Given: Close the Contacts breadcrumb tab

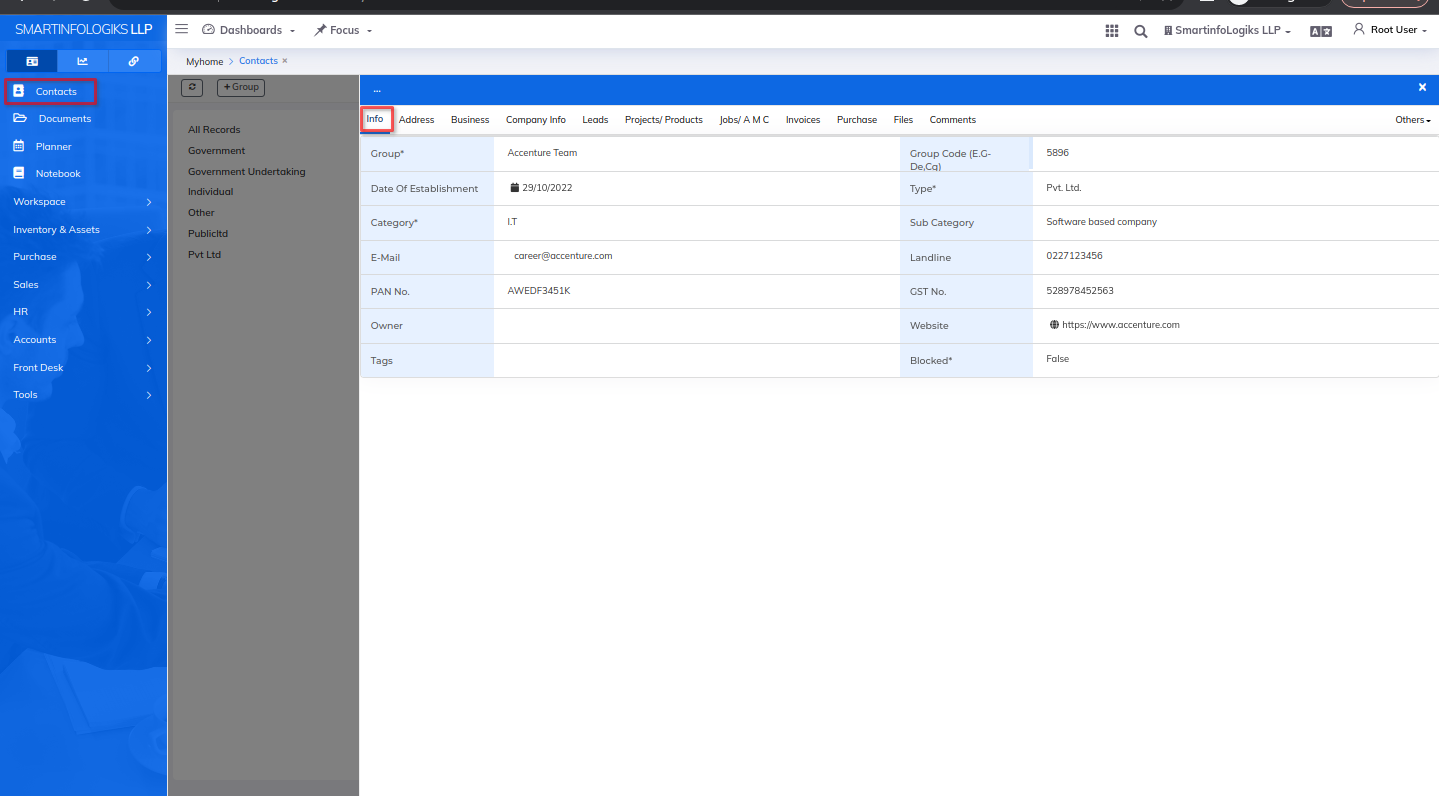Looking at the screenshot, I should (285, 61).
